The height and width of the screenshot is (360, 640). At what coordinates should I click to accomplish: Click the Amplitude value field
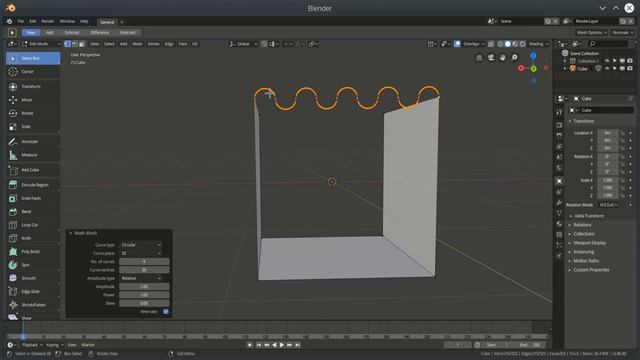[x=144, y=287]
